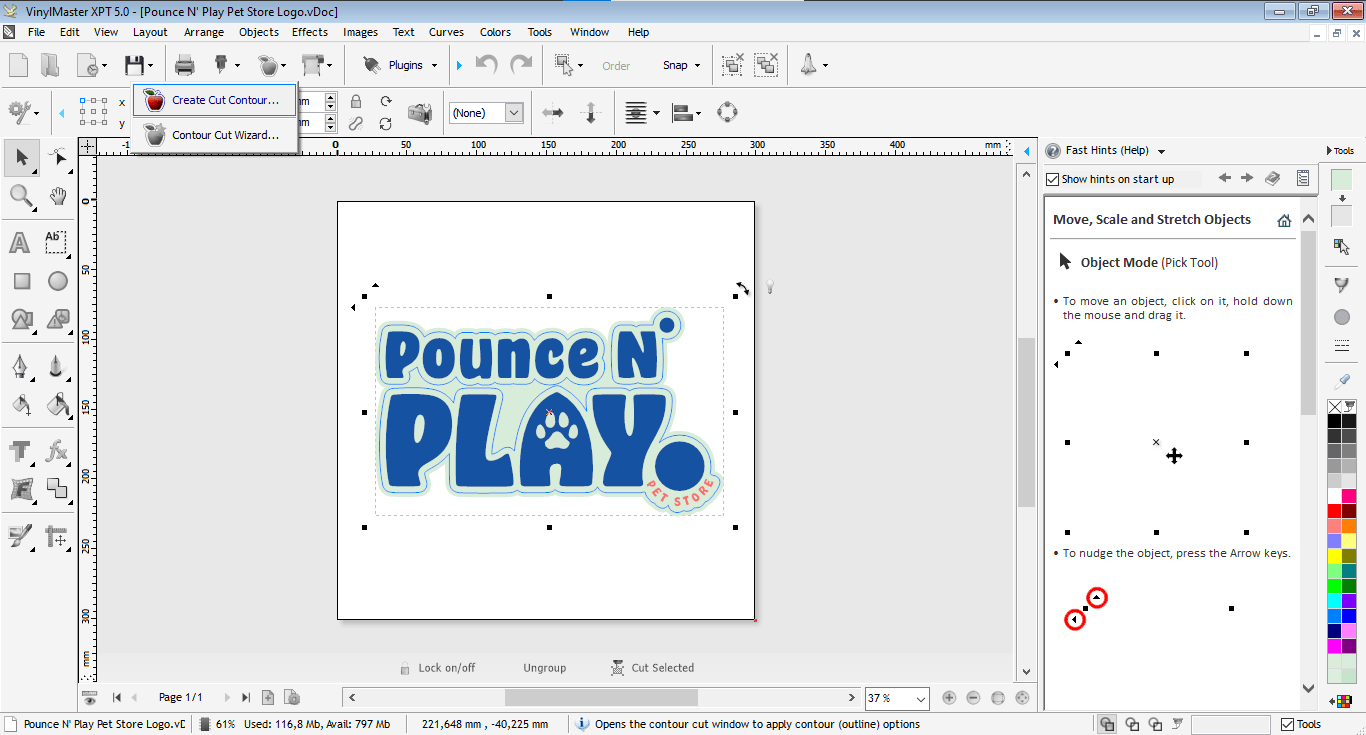The image size is (1366, 735).
Task: Click the New document icon
Action: (18, 65)
